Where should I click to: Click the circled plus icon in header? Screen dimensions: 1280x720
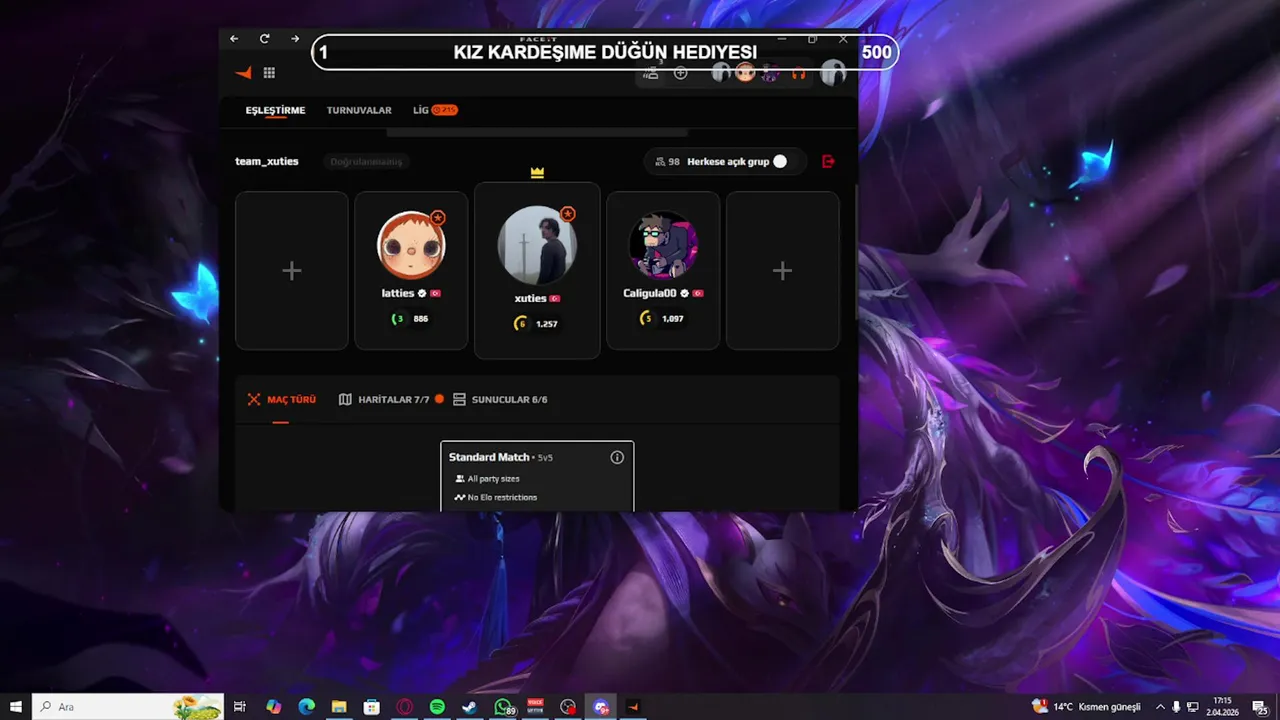click(681, 73)
